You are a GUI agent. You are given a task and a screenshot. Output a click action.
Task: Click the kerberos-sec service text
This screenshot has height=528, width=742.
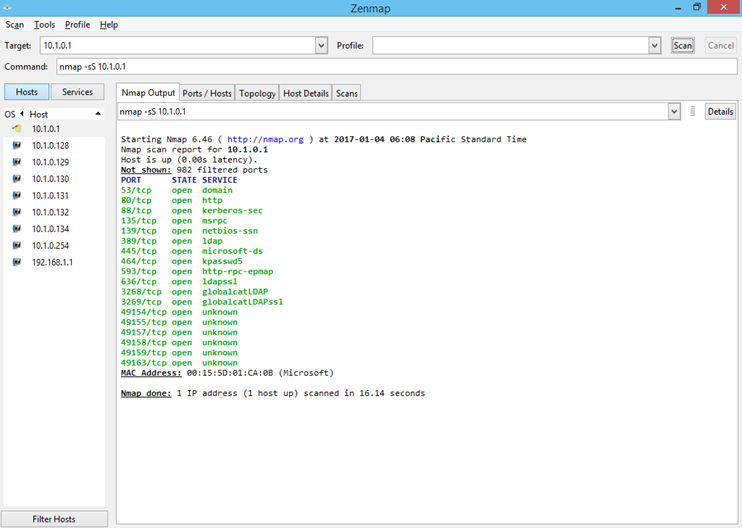(x=232, y=211)
